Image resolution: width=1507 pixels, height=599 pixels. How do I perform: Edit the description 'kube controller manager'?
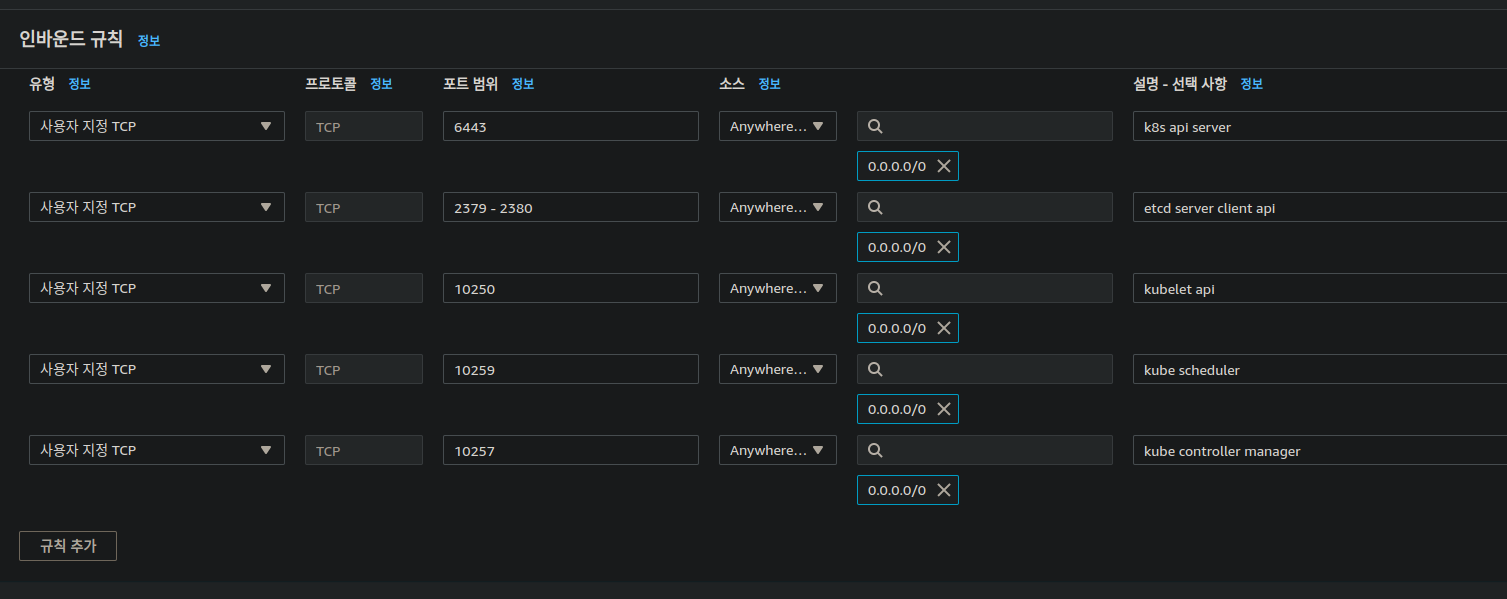(x=1320, y=450)
